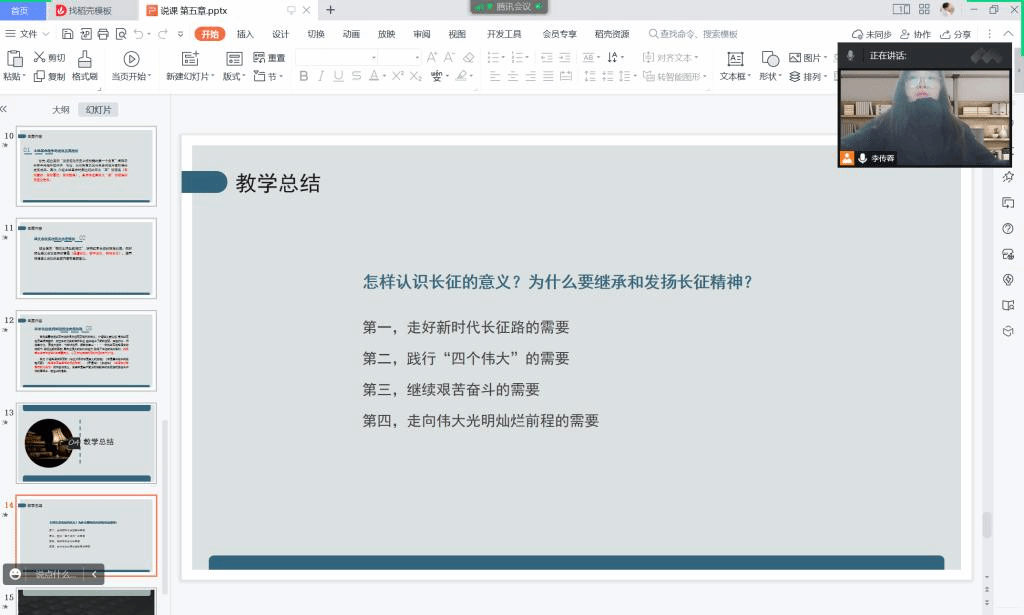Toggle bold formatting
This screenshot has width=1024, height=615.
click(x=304, y=77)
